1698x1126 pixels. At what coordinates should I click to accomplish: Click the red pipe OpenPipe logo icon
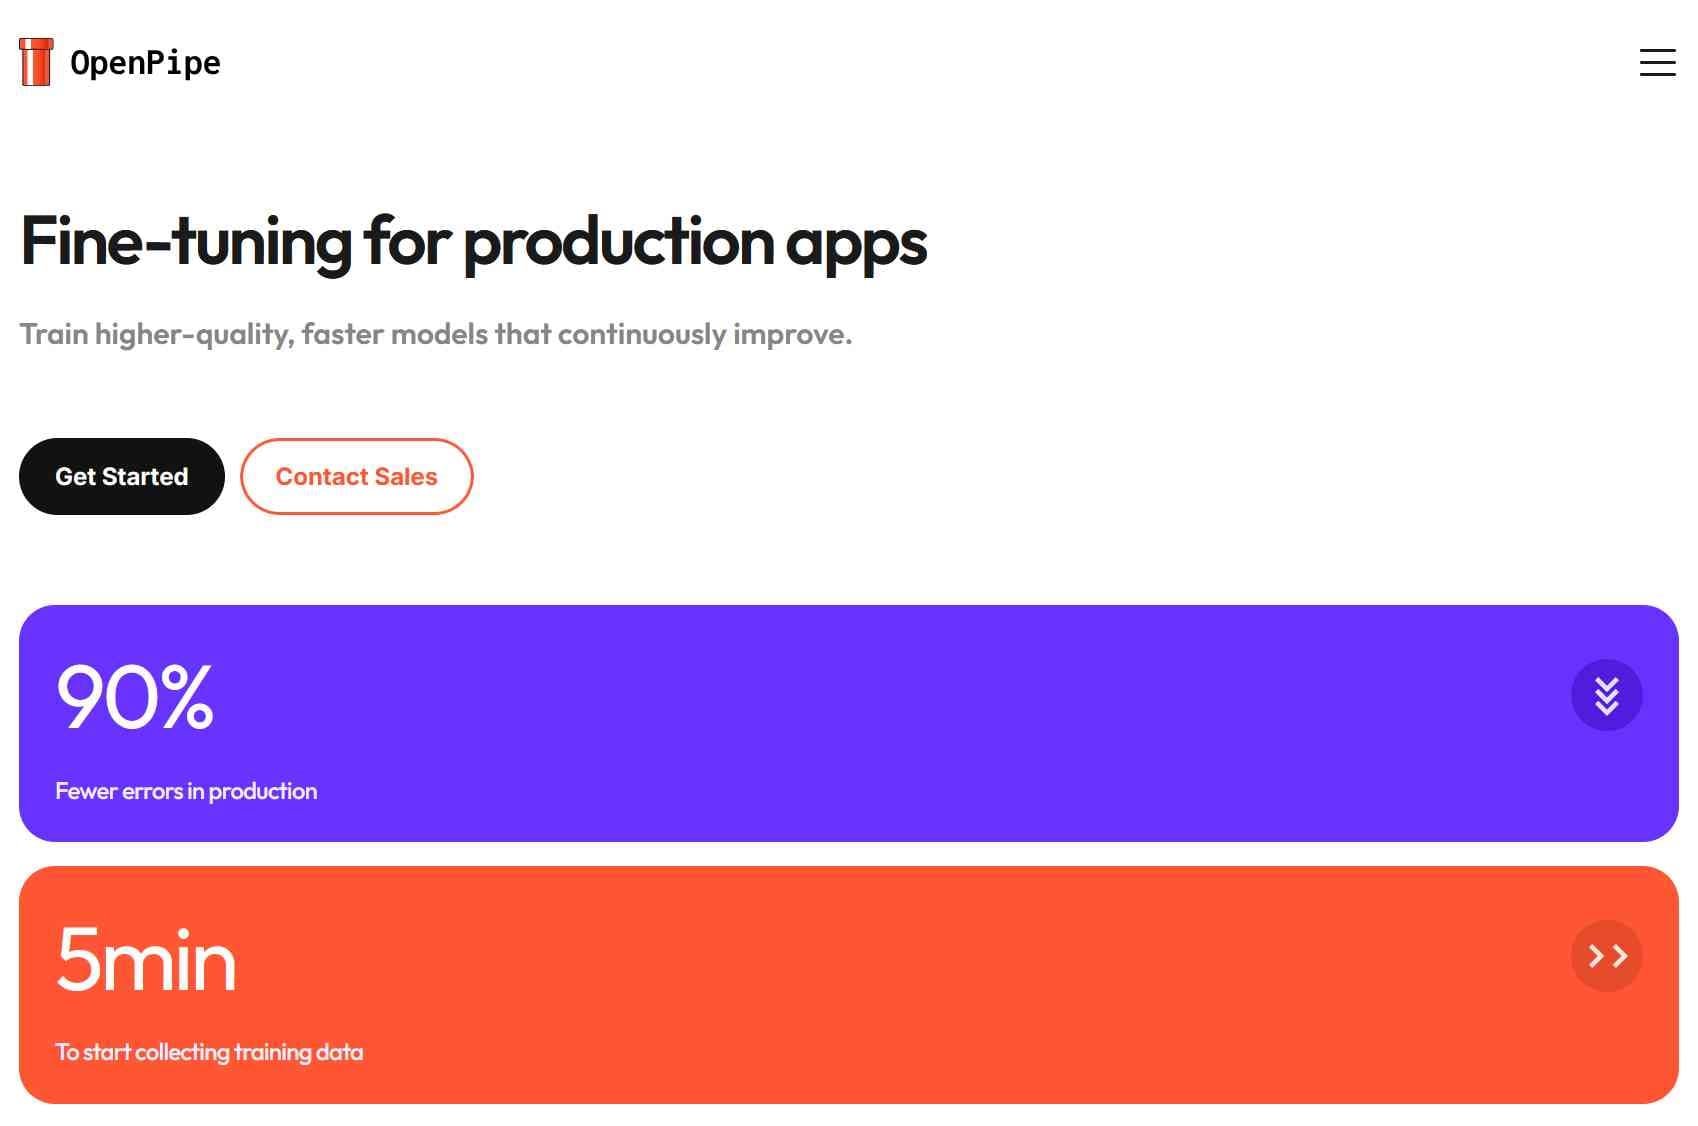click(36, 62)
